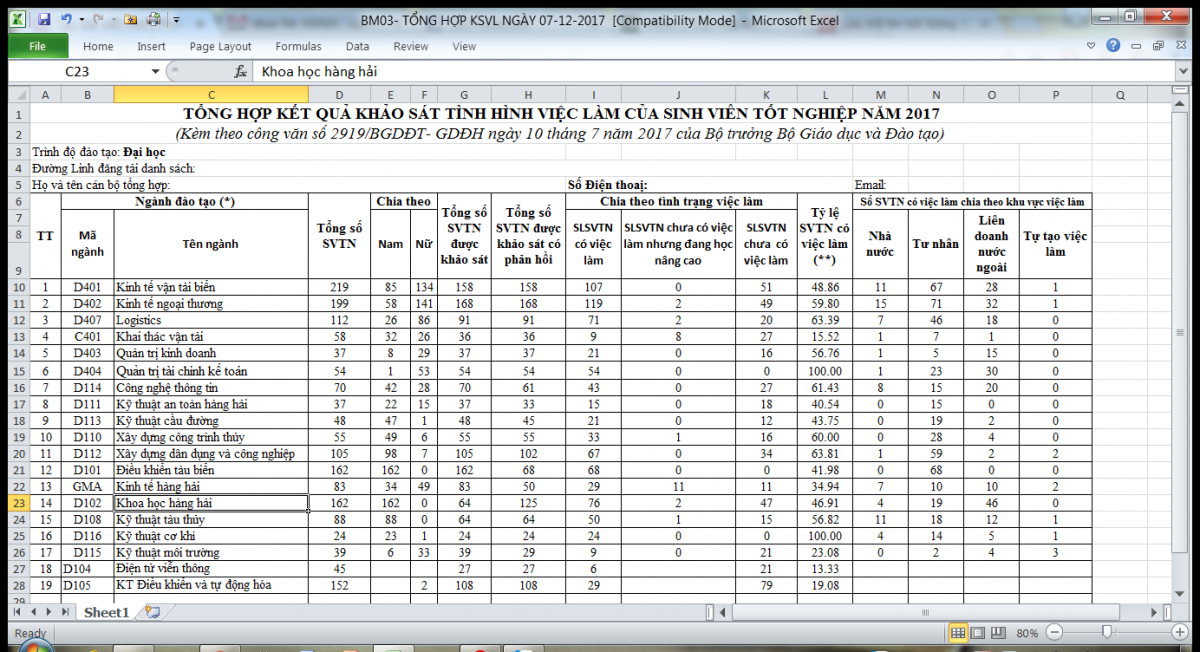Viewport: 1200px width, 652px height.
Task: Open the Microsoft Excel Help button
Action: 1113,46
